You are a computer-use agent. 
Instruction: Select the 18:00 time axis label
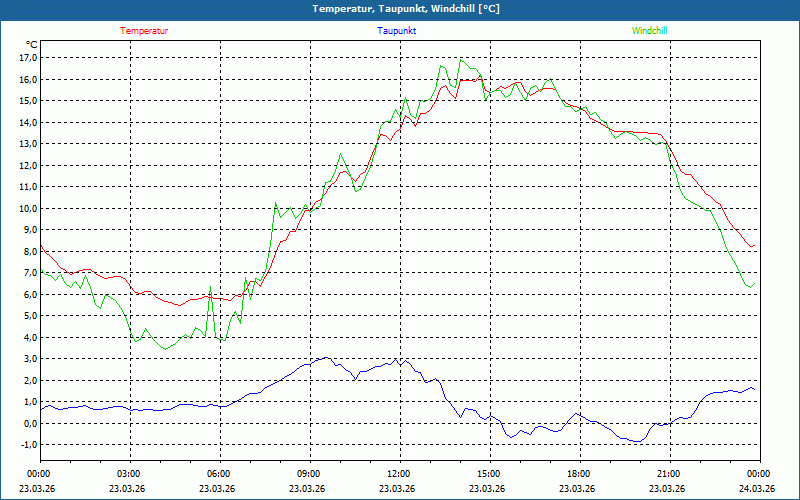tap(578, 474)
